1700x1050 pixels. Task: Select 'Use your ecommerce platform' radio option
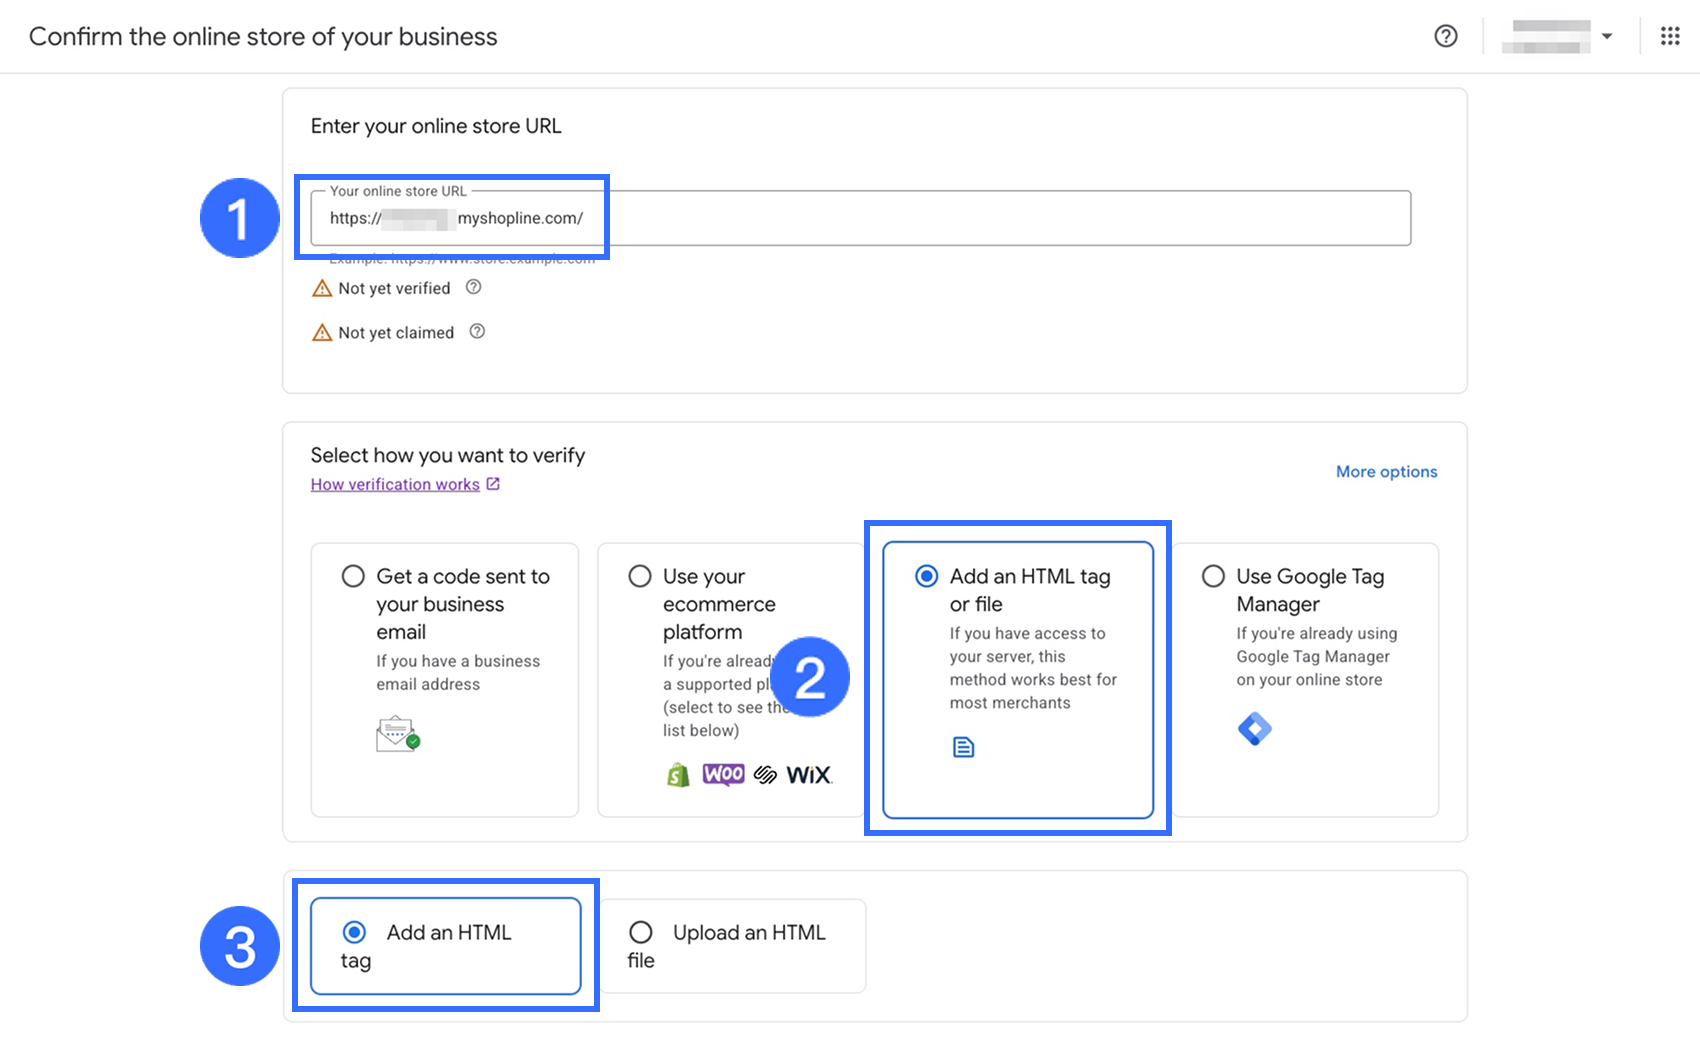(x=640, y=576)
